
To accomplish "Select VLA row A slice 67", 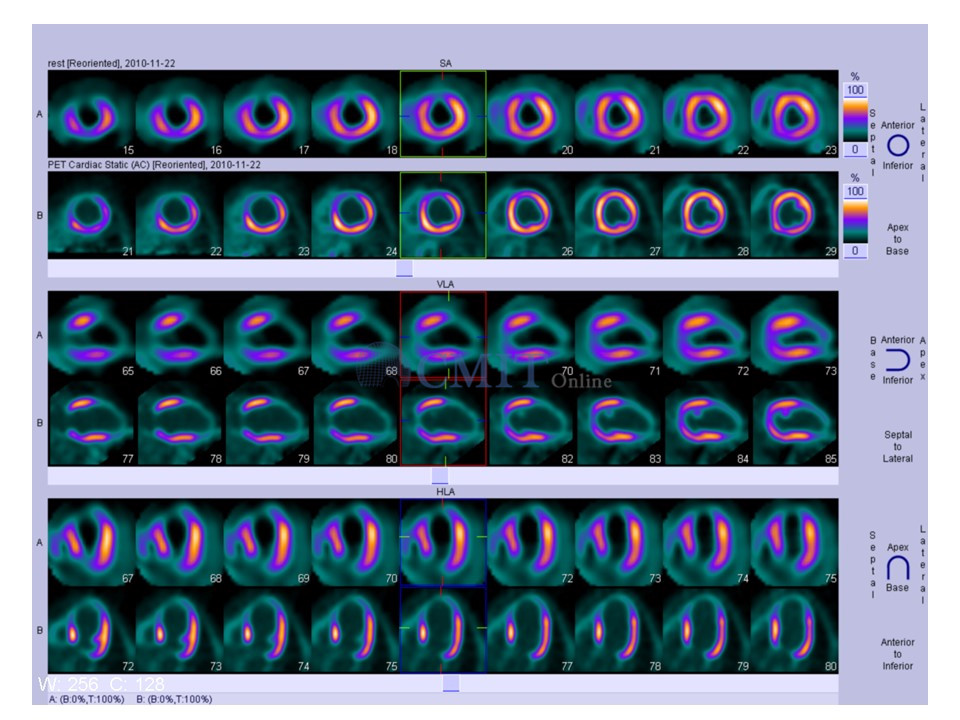I will (268, 335).
